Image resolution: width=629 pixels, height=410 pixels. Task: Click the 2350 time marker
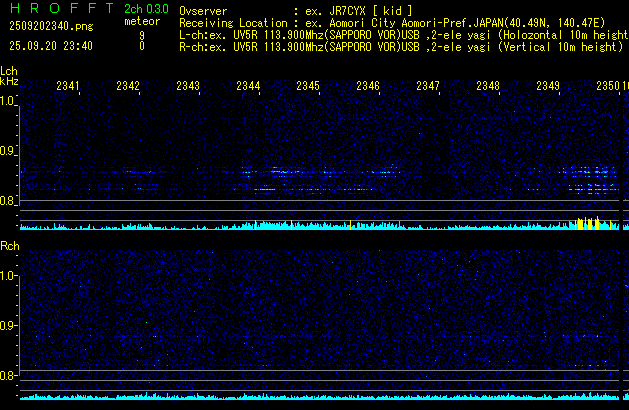608,87
